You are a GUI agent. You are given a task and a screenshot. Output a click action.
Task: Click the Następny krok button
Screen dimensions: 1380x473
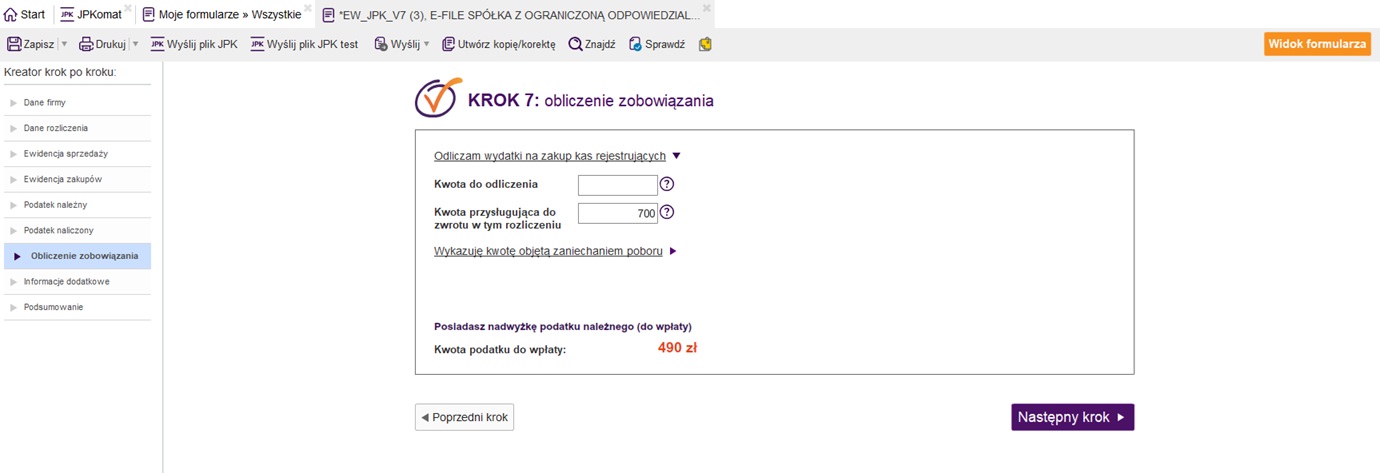(1072, 417)
